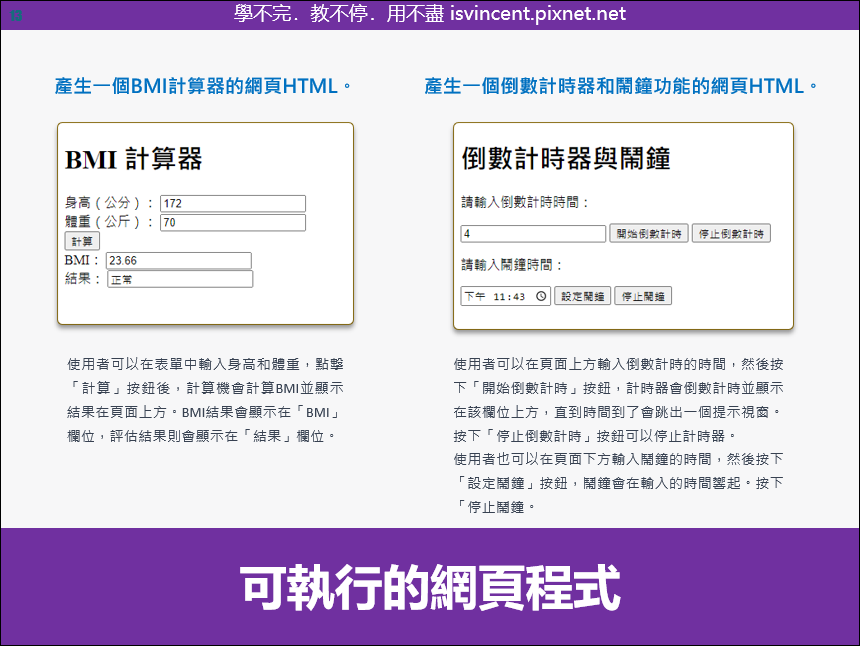Click the blue title 產生一個BMI計算器的網頁HTML
The image size is (860, 646).
pos(202,86)
